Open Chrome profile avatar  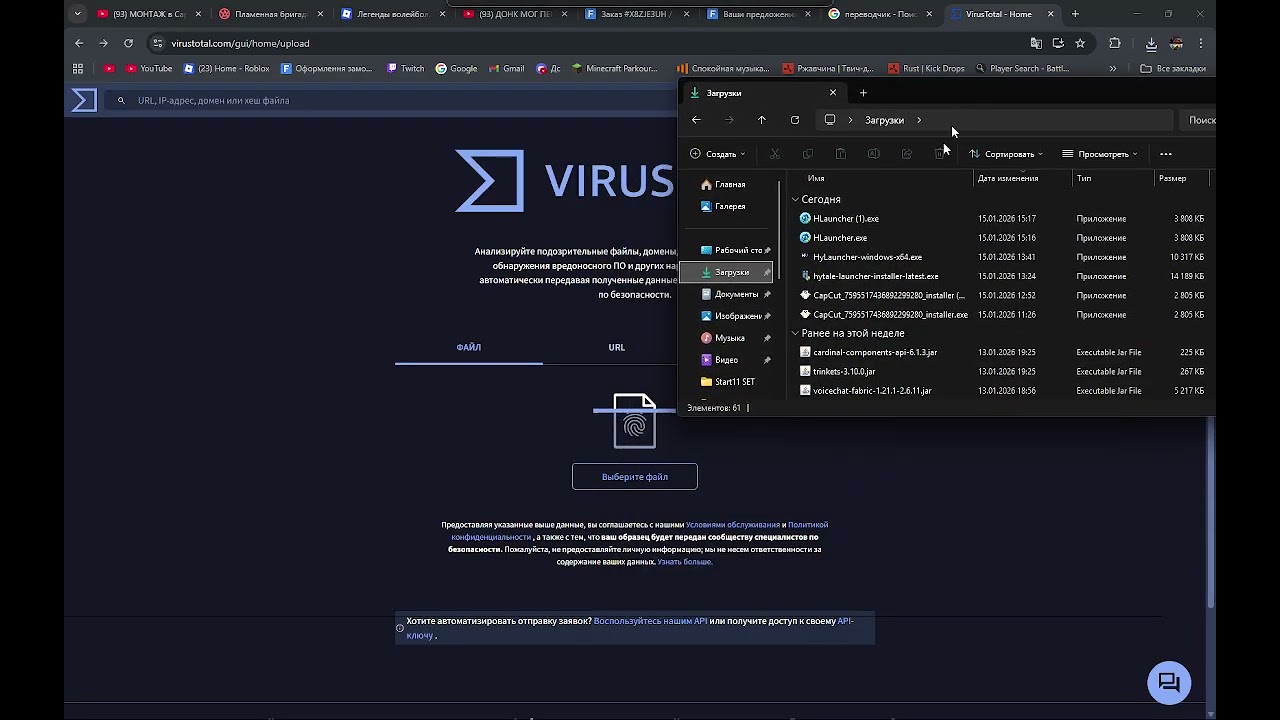coord(1176,43)
